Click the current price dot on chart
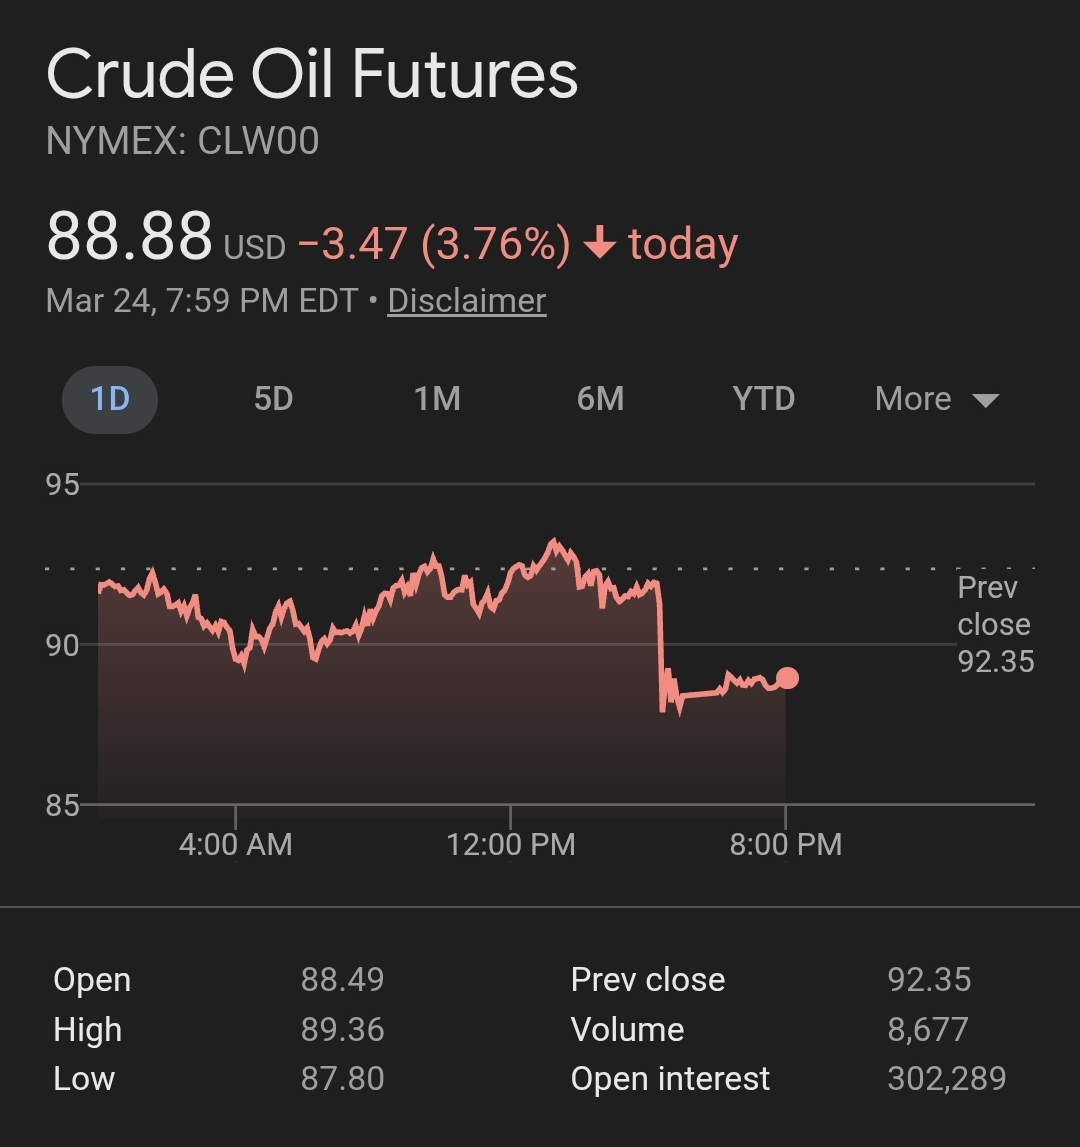The height and width of the screenshot is (1147, 1080). [787, 678]
